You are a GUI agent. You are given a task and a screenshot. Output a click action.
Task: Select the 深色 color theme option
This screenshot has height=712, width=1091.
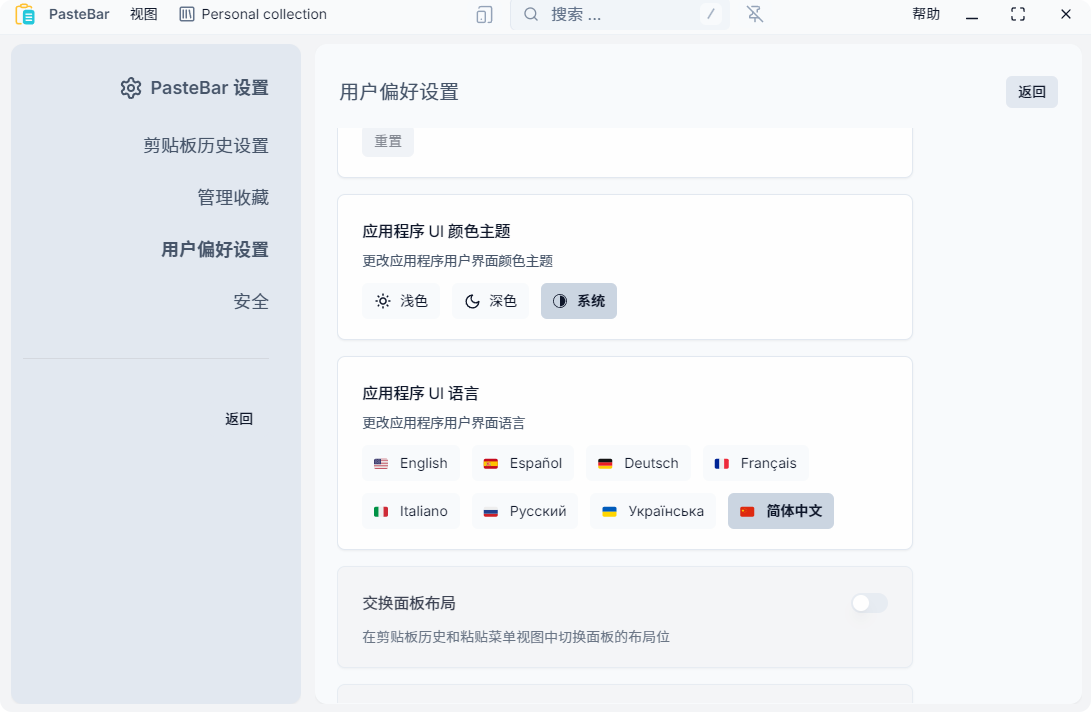[490, 301]
